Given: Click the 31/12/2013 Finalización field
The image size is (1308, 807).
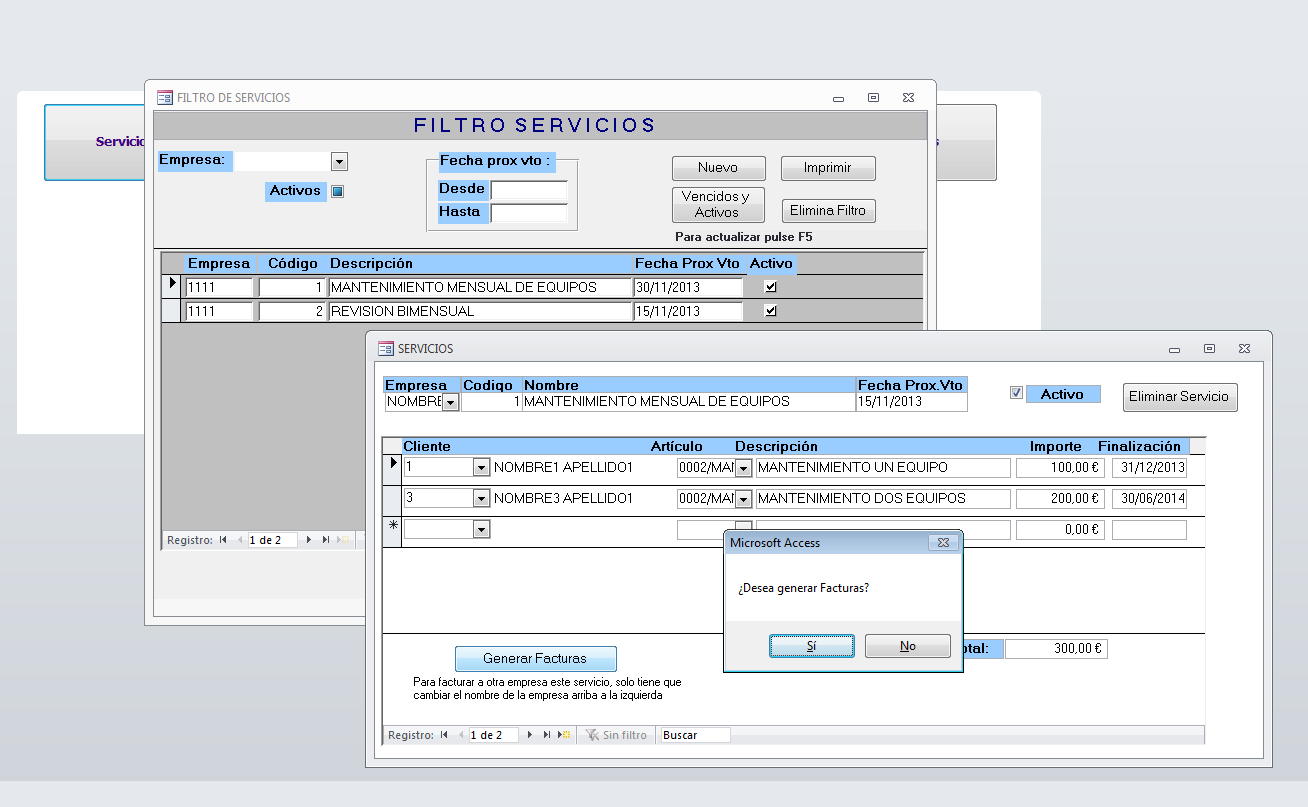Looking at the screenshot, I should [x=1149, y=468].
